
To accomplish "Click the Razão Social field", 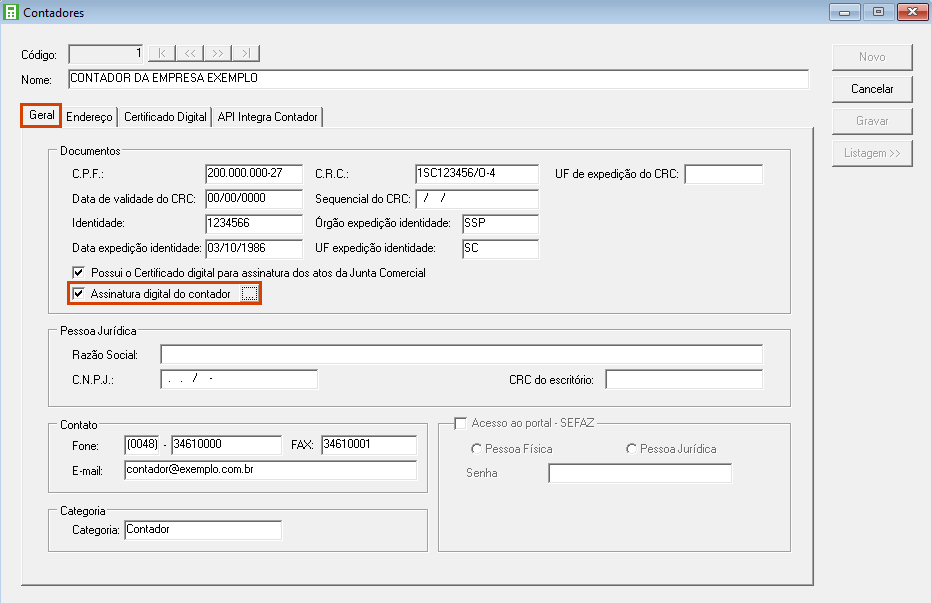I will 461,354.
